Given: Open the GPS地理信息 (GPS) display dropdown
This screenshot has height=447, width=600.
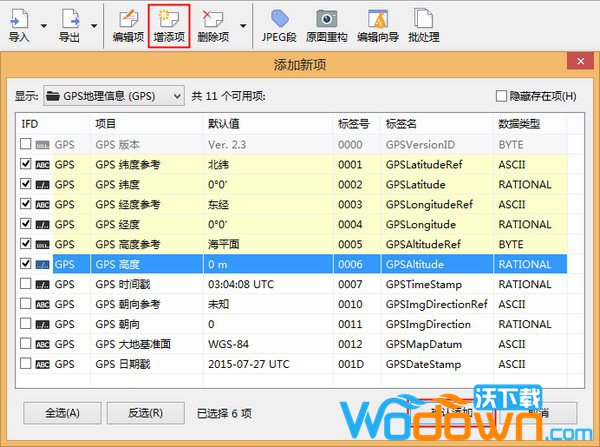Looking at the screenshot, I should pos(113,96).
